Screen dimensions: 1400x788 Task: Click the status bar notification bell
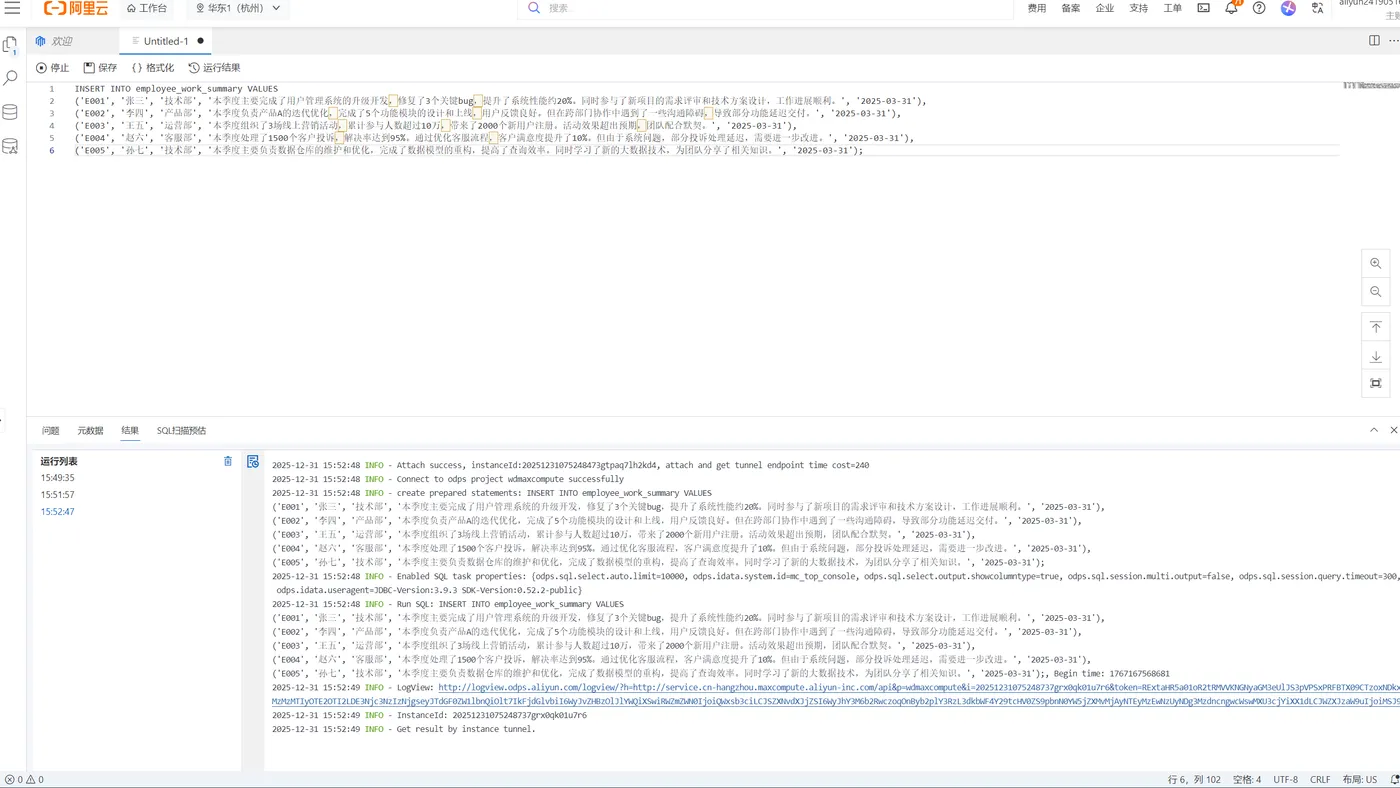pos(1394,780)
